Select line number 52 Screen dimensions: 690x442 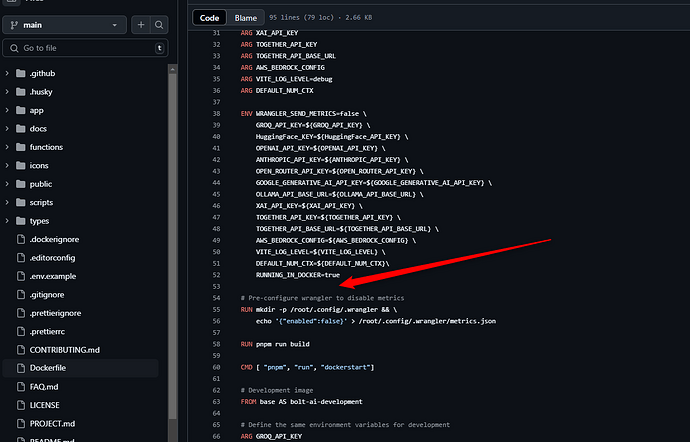(x=216, y=275)
